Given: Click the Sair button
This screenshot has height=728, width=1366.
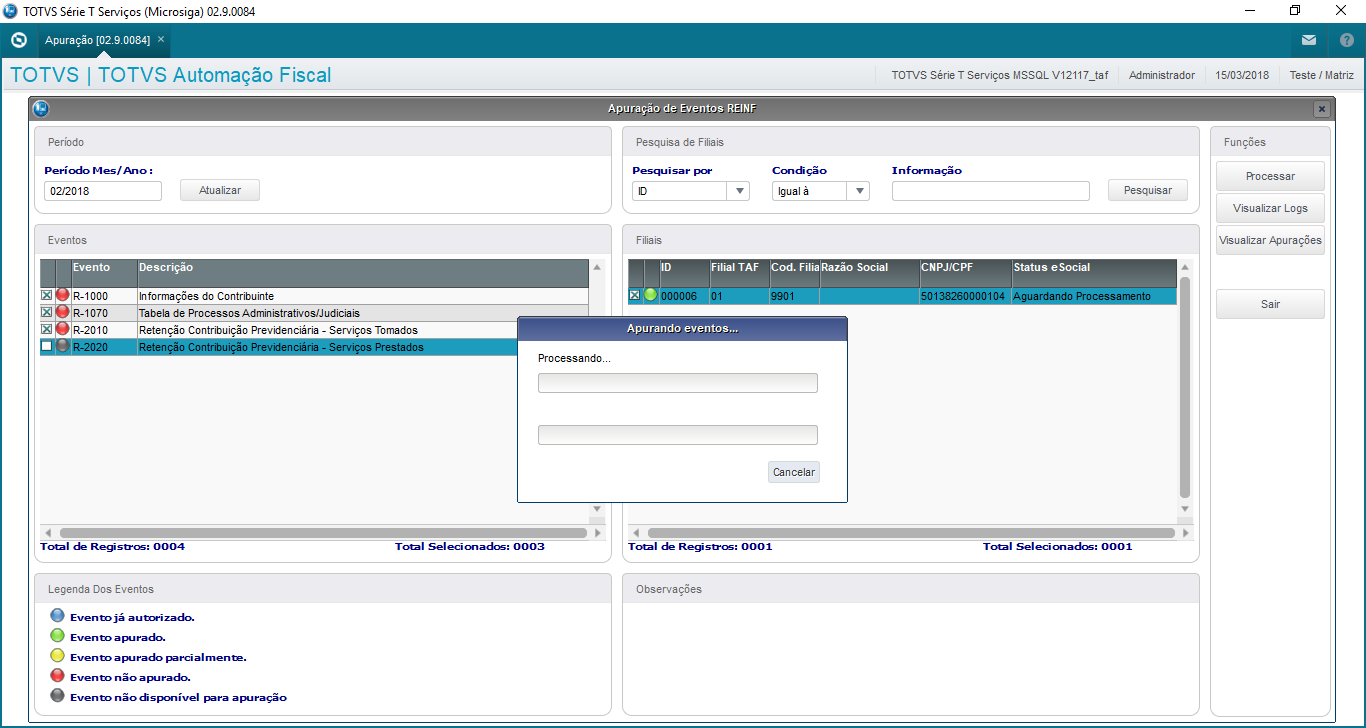Looking at the screenshot, I should pyautogui.click(x=1270, y=304).
